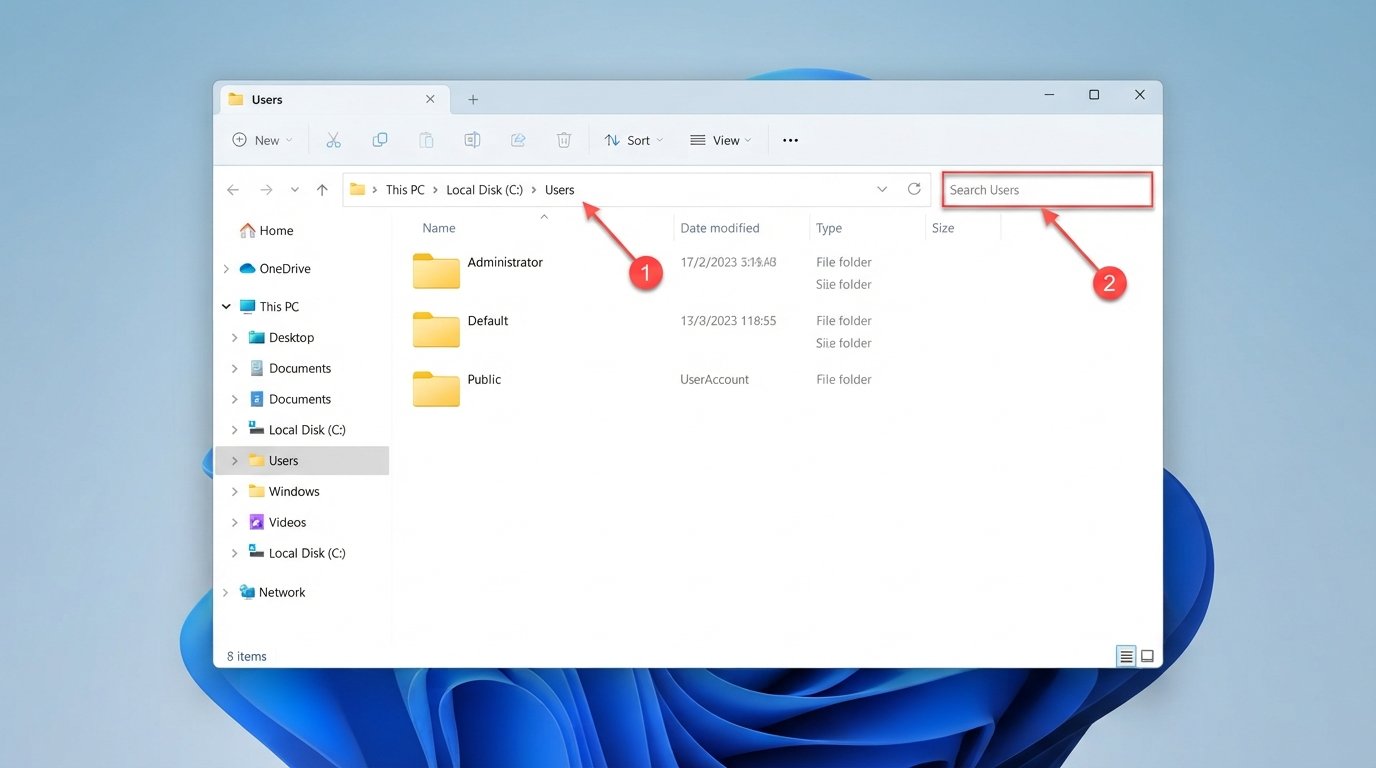
Task: Go forward with the right arrow button
Action: [x=266, y=190]
